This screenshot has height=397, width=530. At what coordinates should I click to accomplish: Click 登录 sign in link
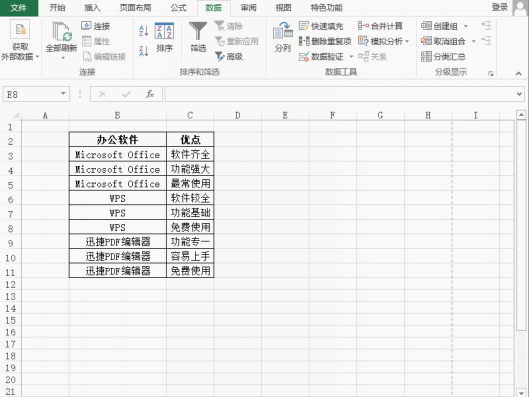500,7
